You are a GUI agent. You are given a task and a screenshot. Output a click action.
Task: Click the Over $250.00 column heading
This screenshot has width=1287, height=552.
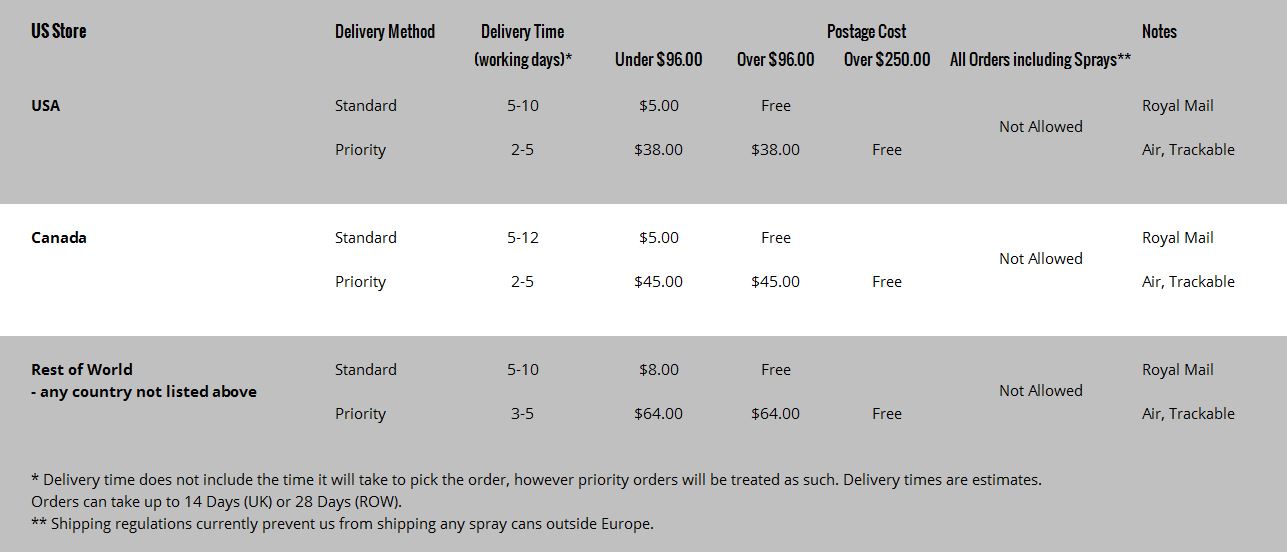tap(887, 60)
